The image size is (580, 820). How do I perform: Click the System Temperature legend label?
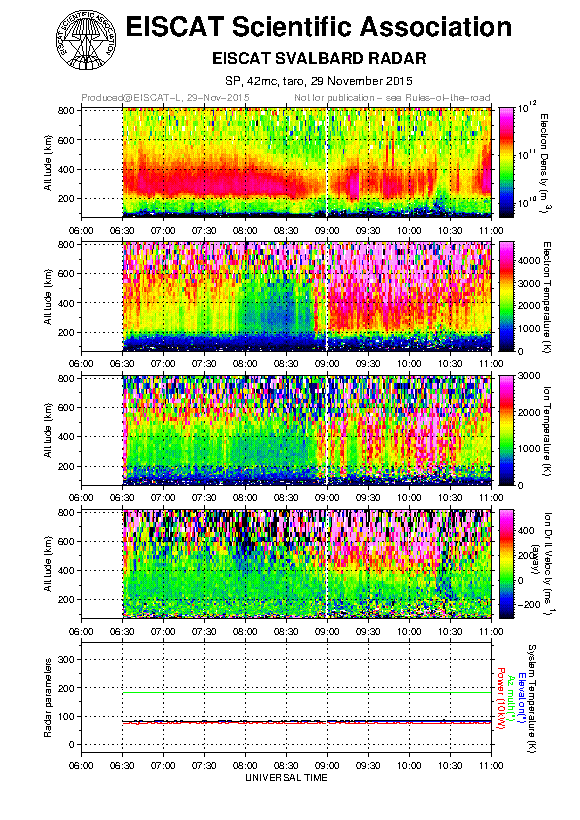tap(532, 698)
